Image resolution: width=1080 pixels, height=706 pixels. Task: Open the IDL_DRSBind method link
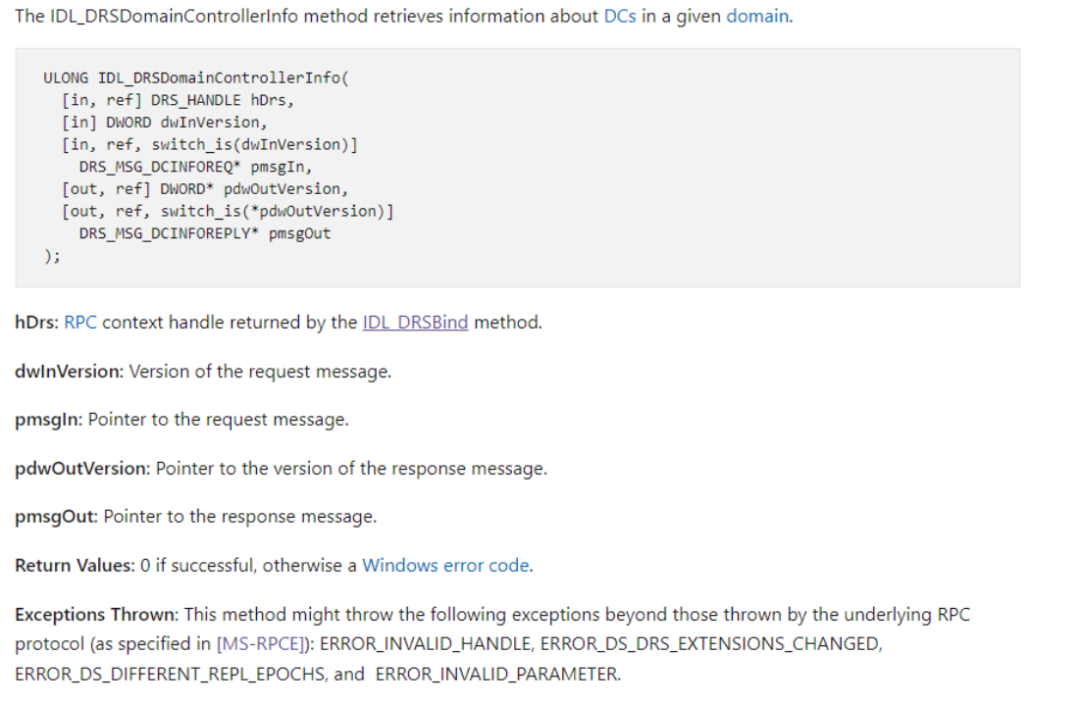pos(415,322)
